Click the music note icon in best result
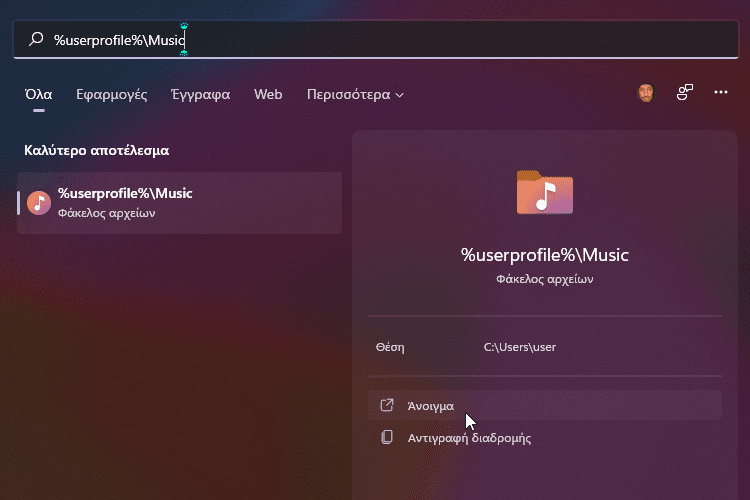Image resolution: width=750 pixels, height=500 pixels. (x=39, y=203)
